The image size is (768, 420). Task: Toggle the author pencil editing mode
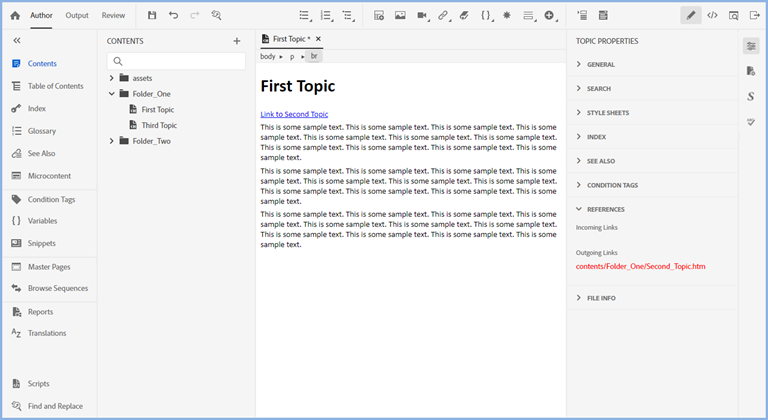click(690, 15)
